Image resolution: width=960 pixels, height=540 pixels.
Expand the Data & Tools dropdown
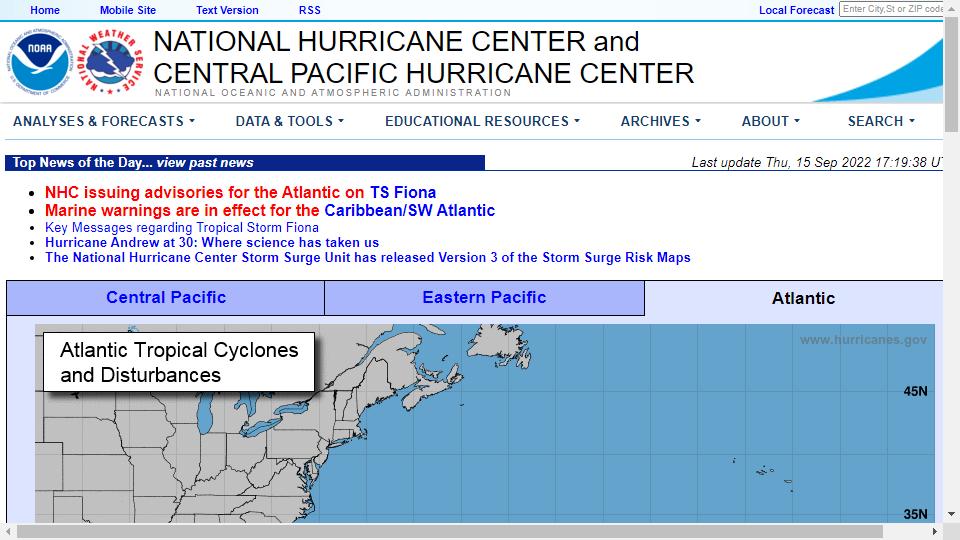pos(290,121)
